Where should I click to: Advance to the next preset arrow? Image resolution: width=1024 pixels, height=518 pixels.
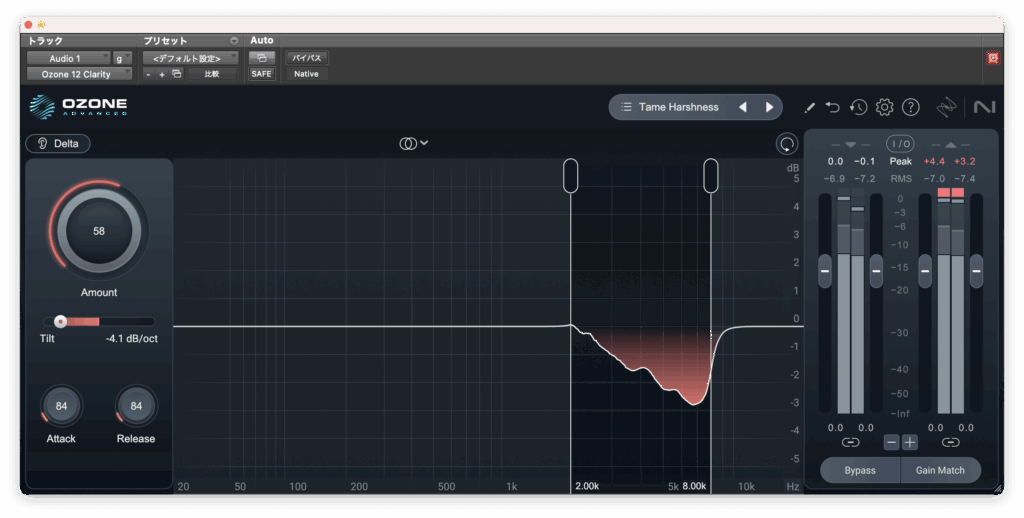coord(769,107)
